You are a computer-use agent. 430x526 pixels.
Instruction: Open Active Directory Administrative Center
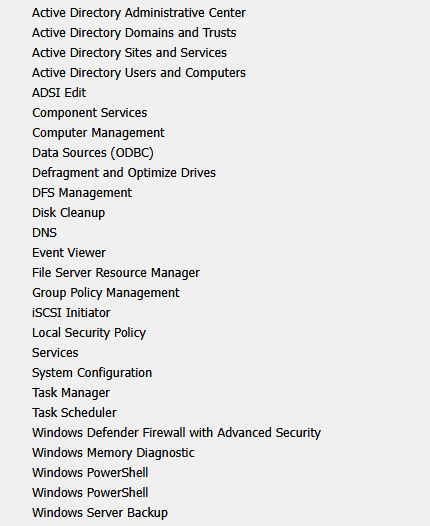(139, 13)
